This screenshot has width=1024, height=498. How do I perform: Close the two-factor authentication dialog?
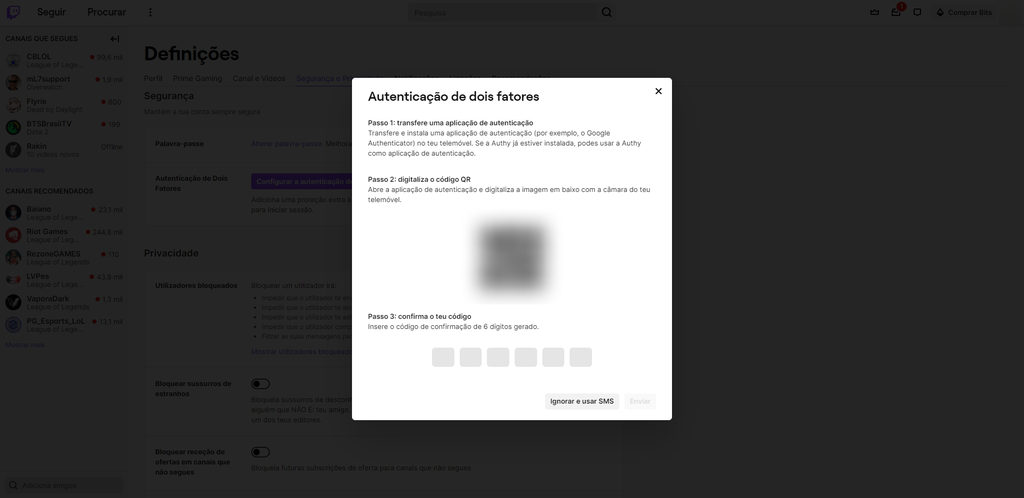[658, 91]
